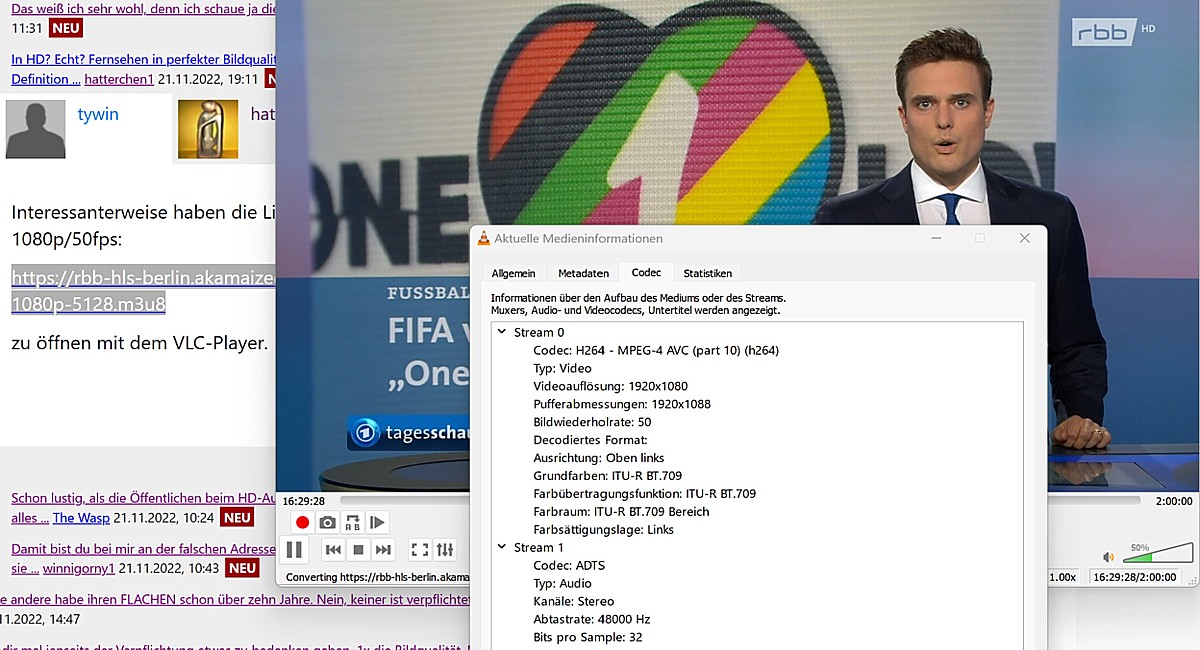Click tywin's gray avatar thumbnail

coord(36,129)
